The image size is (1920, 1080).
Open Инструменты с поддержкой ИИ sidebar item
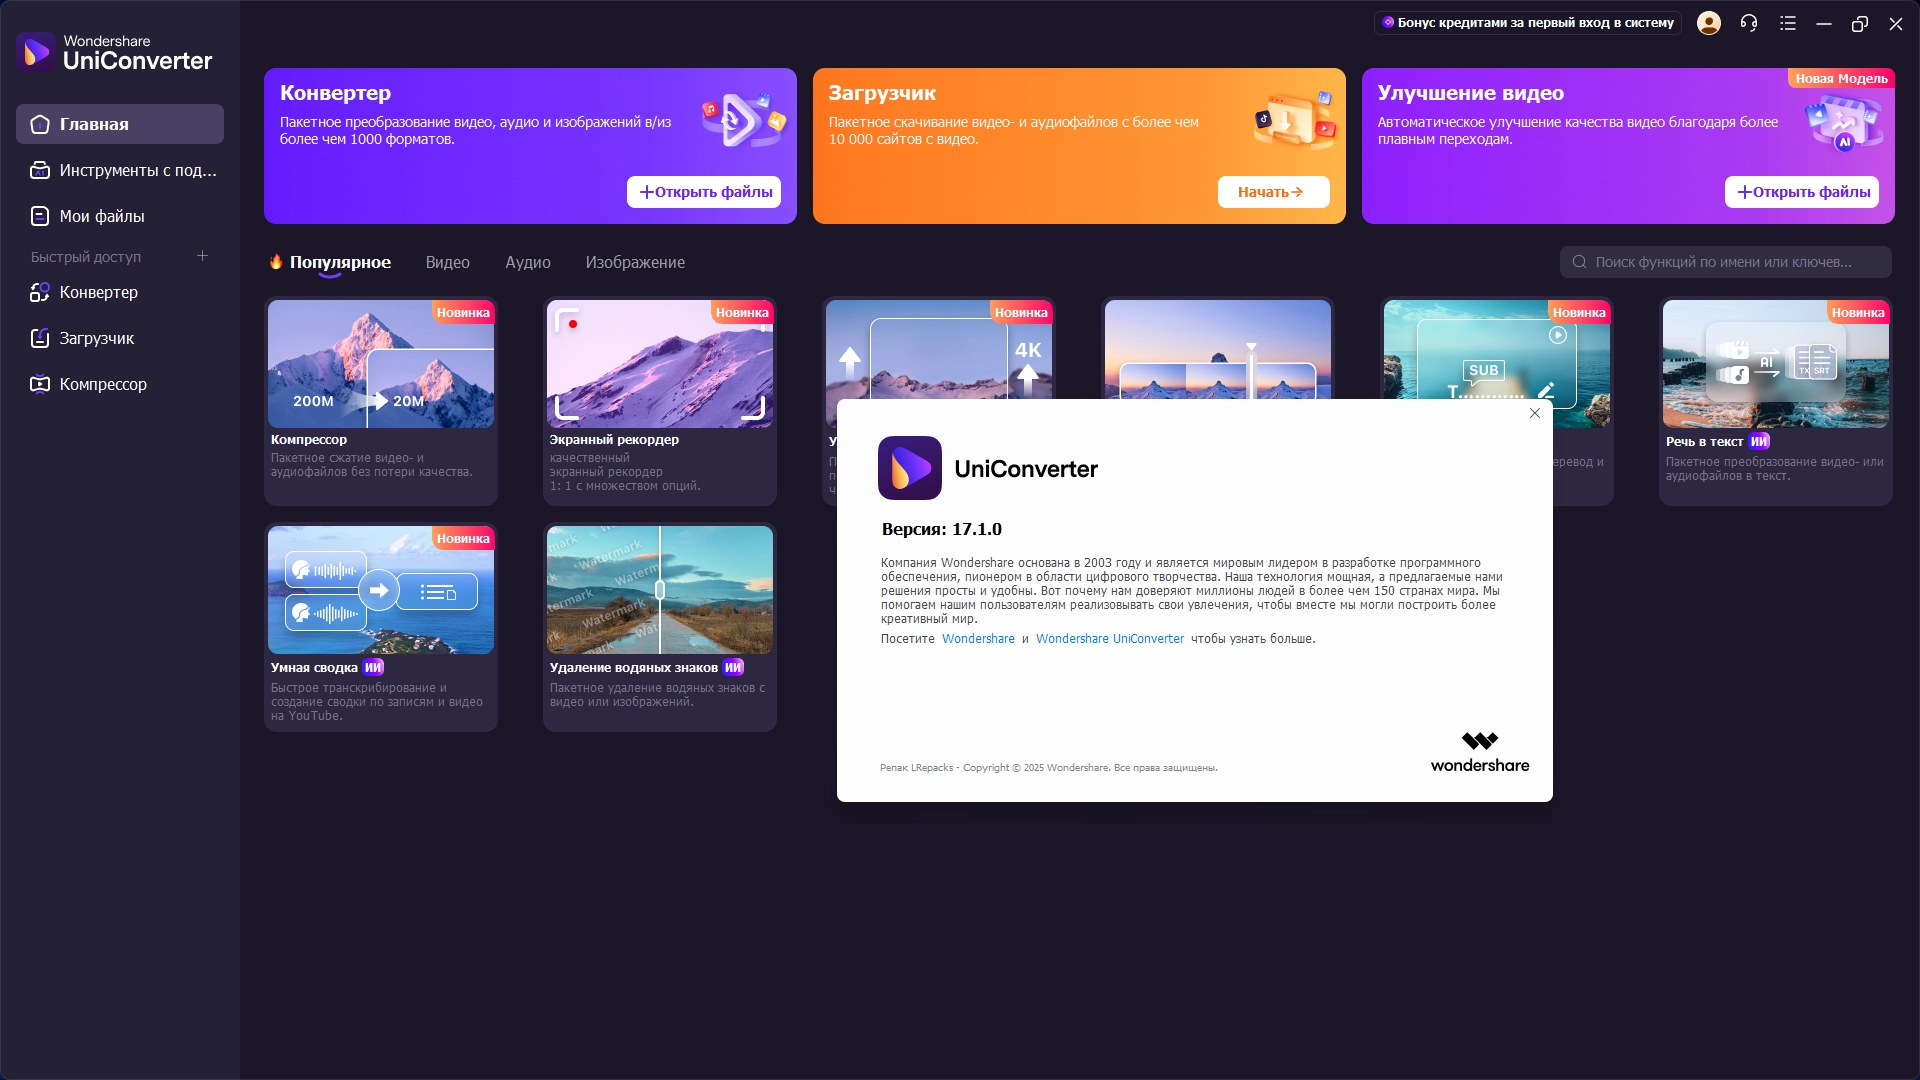pyautogui.click(x=137, y=170)
